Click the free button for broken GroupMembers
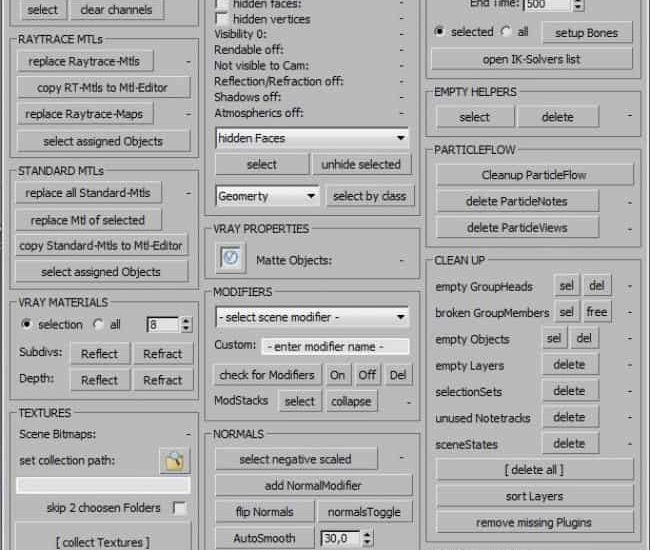 [597, 313]
